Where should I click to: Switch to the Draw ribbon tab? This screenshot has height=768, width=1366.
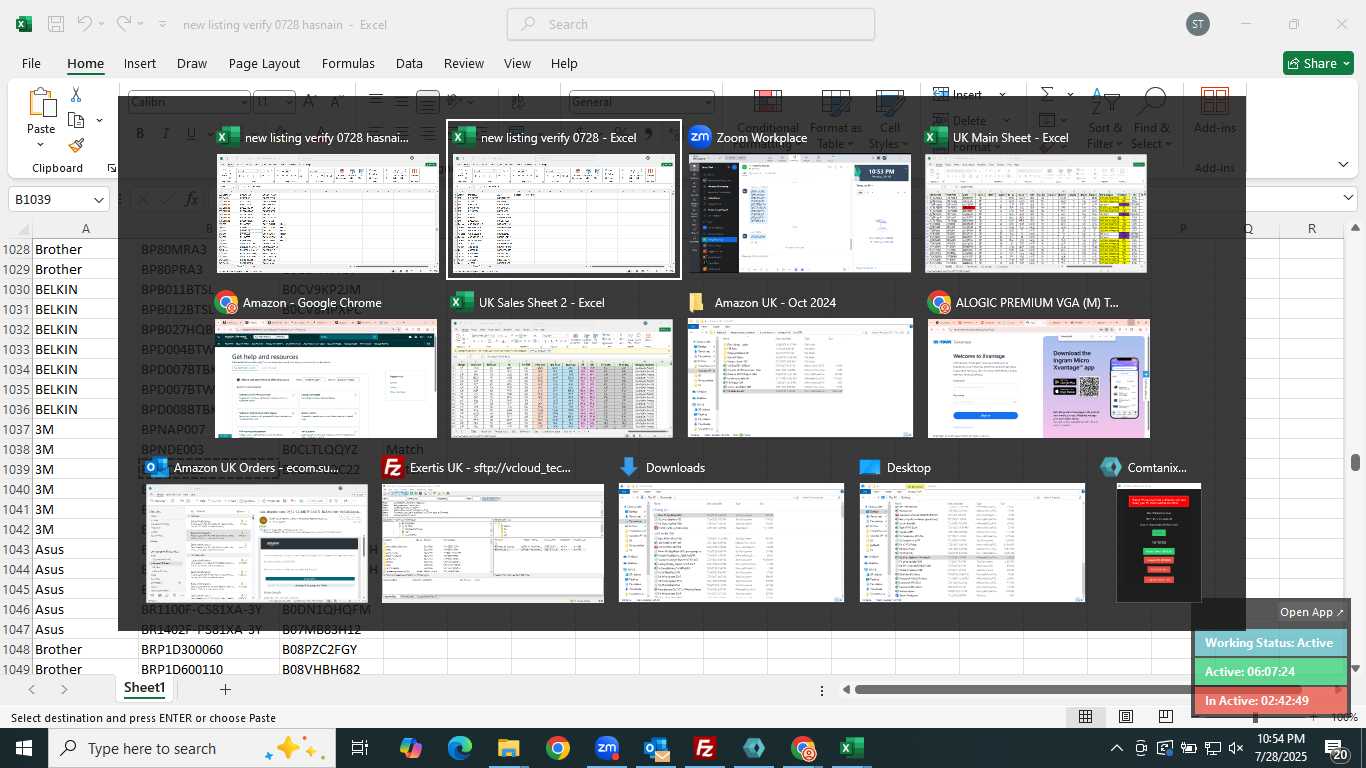(x=192, y=63)
